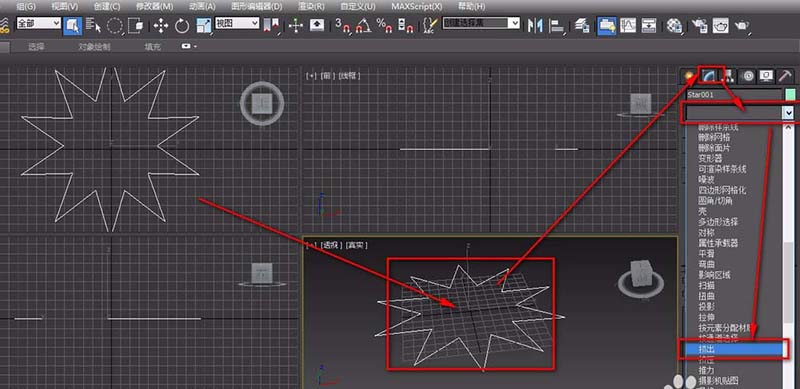Select 扭曲 modifier in list
The height and width of the screenshot is (389, 800).
point(707,296)
